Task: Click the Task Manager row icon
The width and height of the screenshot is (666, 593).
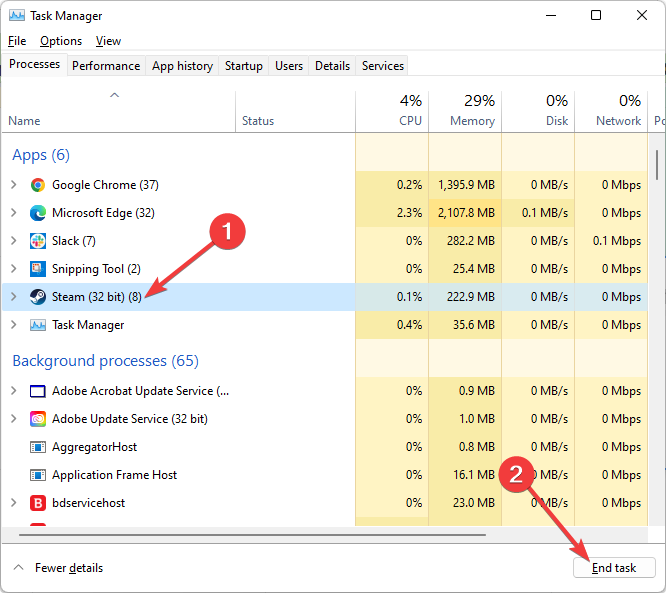Action: (38, 325)
